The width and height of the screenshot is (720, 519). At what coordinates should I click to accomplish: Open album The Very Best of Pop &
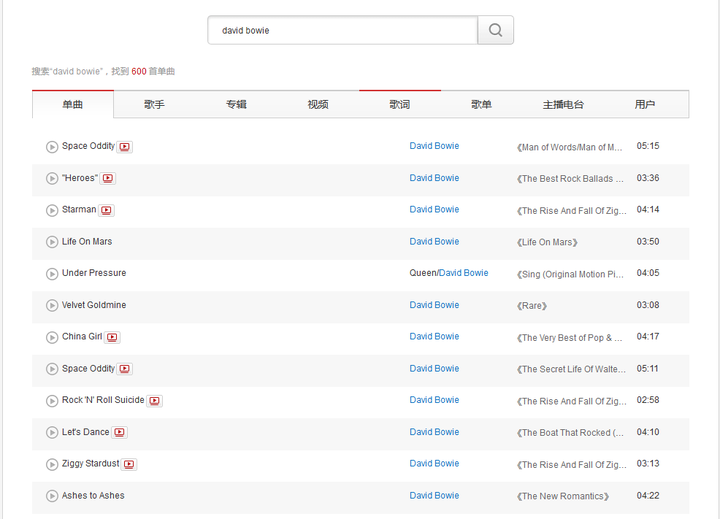coord(569,338)
